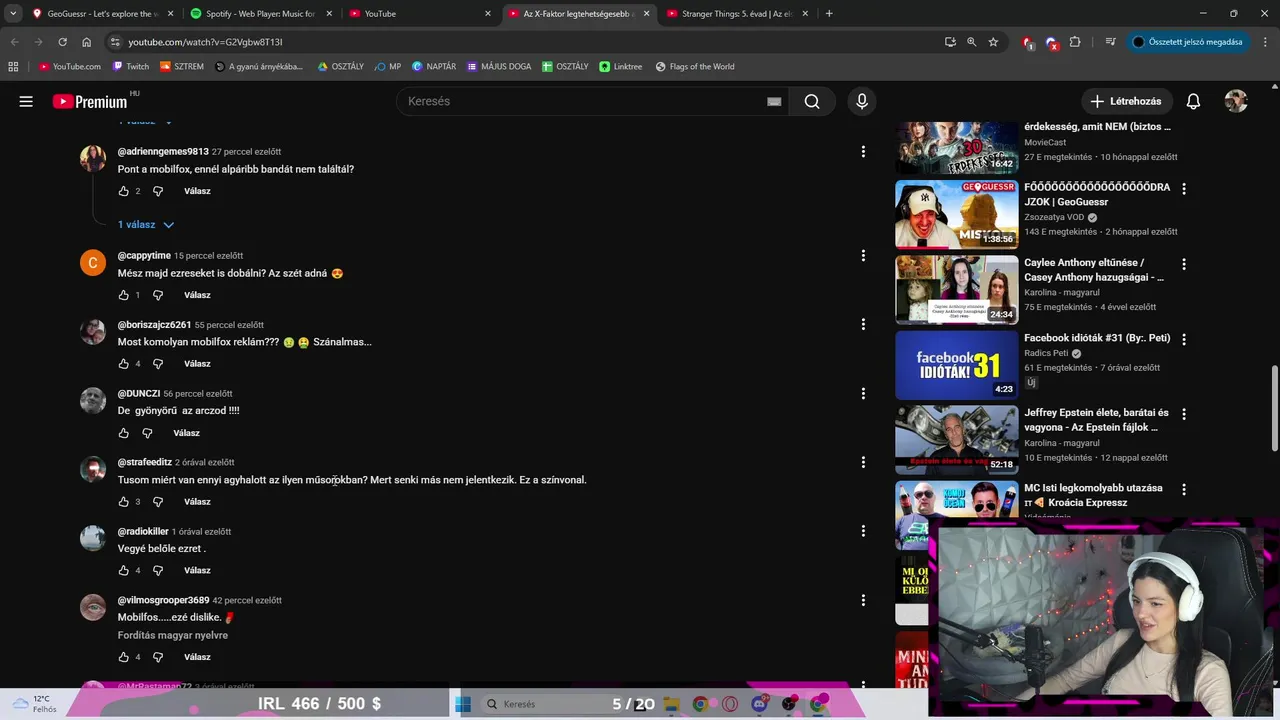Open the GeoGuessr Zsozeatya VOD thumbnail
Image resolution: width=1280 pixels, height=720 pixels.
pos(957,214)
